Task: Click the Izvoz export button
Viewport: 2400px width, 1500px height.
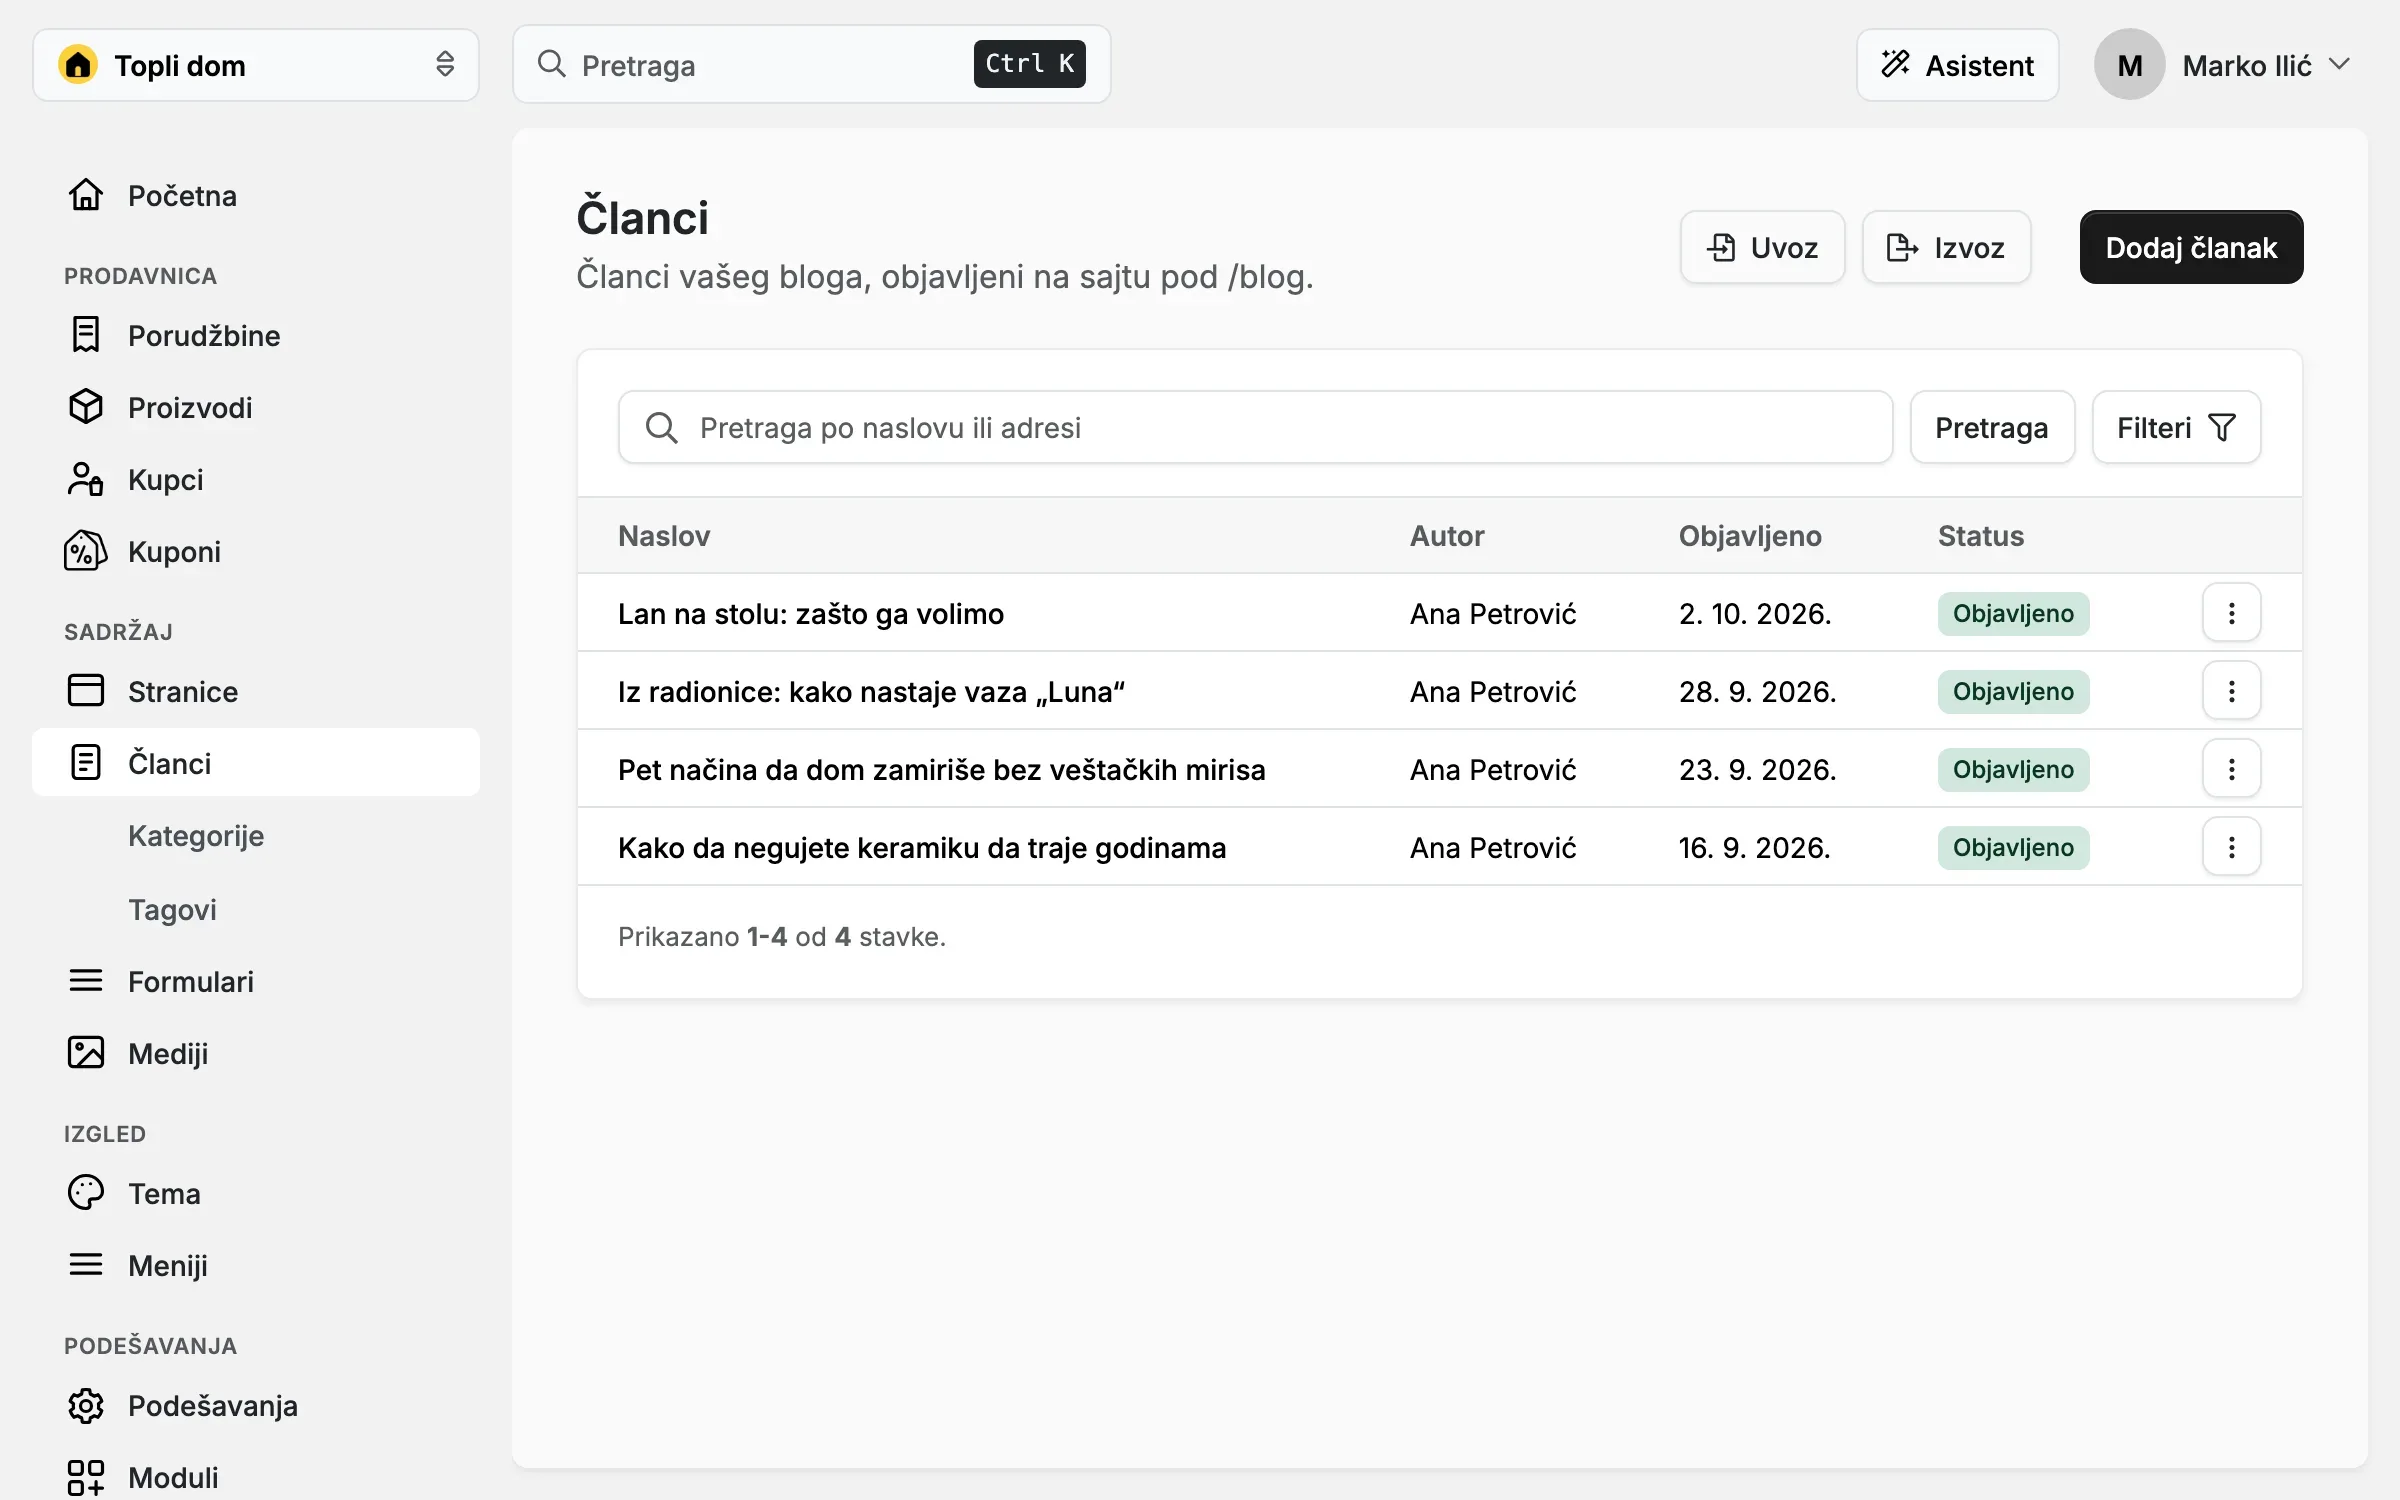Action: click(x=1946, y=247)
